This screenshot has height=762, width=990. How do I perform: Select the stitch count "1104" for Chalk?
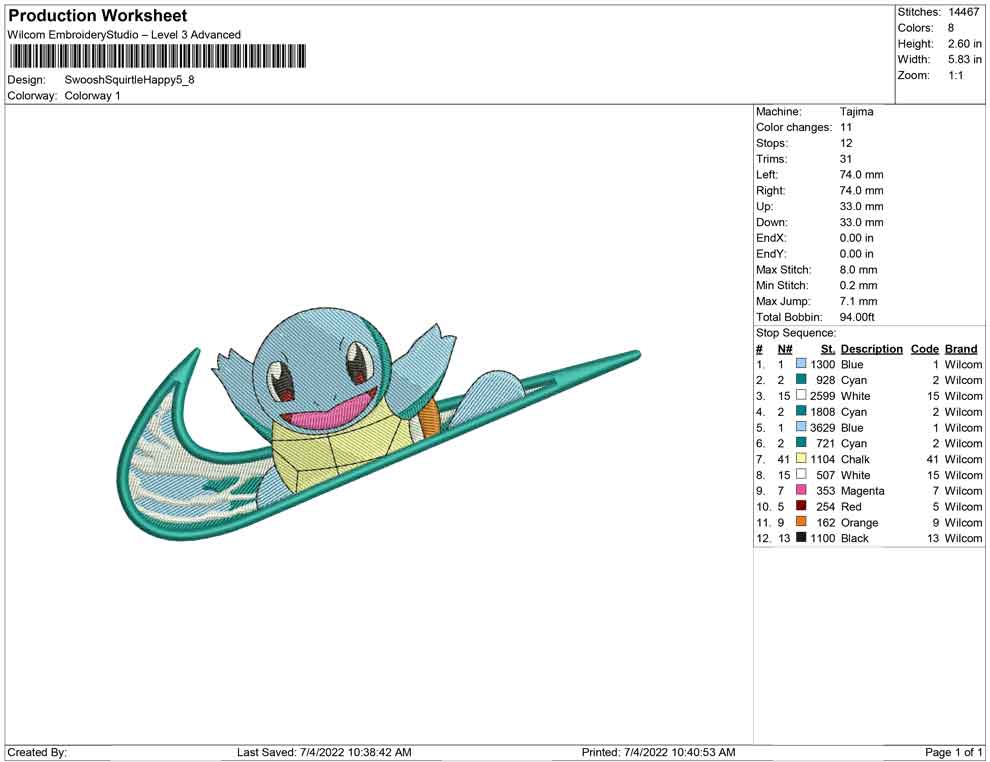(x=823, y=459)
